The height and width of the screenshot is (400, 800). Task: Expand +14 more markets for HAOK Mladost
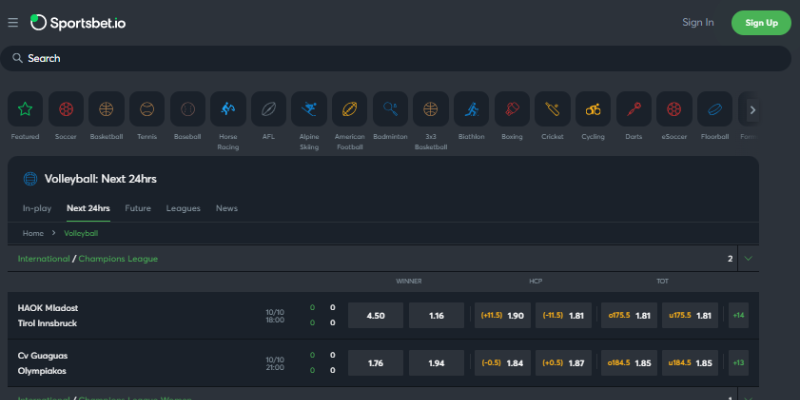(x=738, y=316)
